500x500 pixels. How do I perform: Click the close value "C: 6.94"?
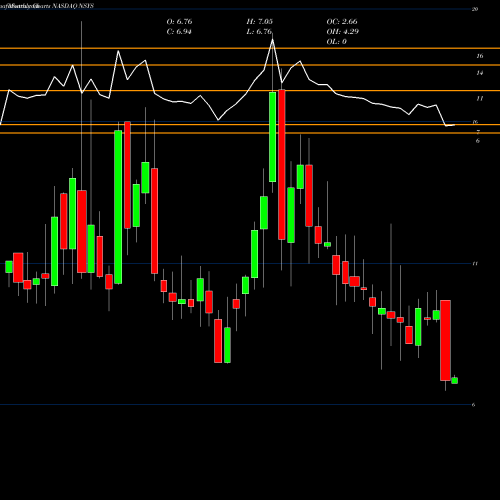[x=179, y=32]
